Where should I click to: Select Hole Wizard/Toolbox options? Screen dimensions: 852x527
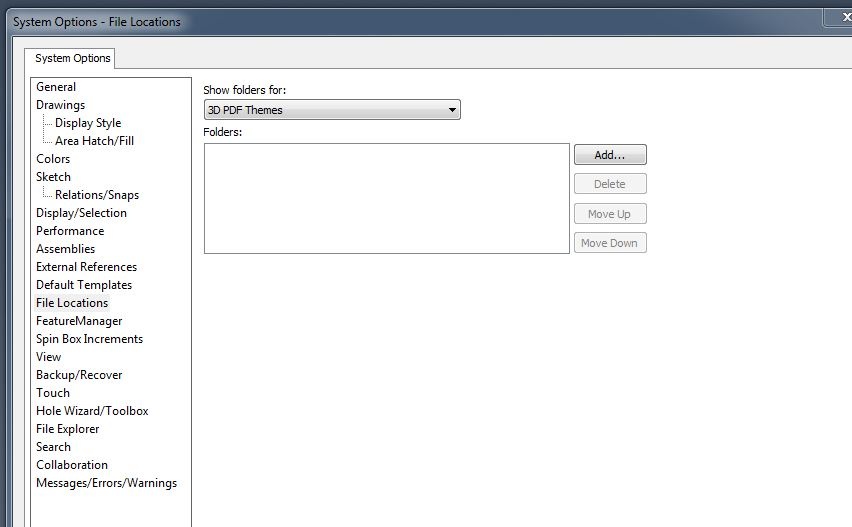92,411
